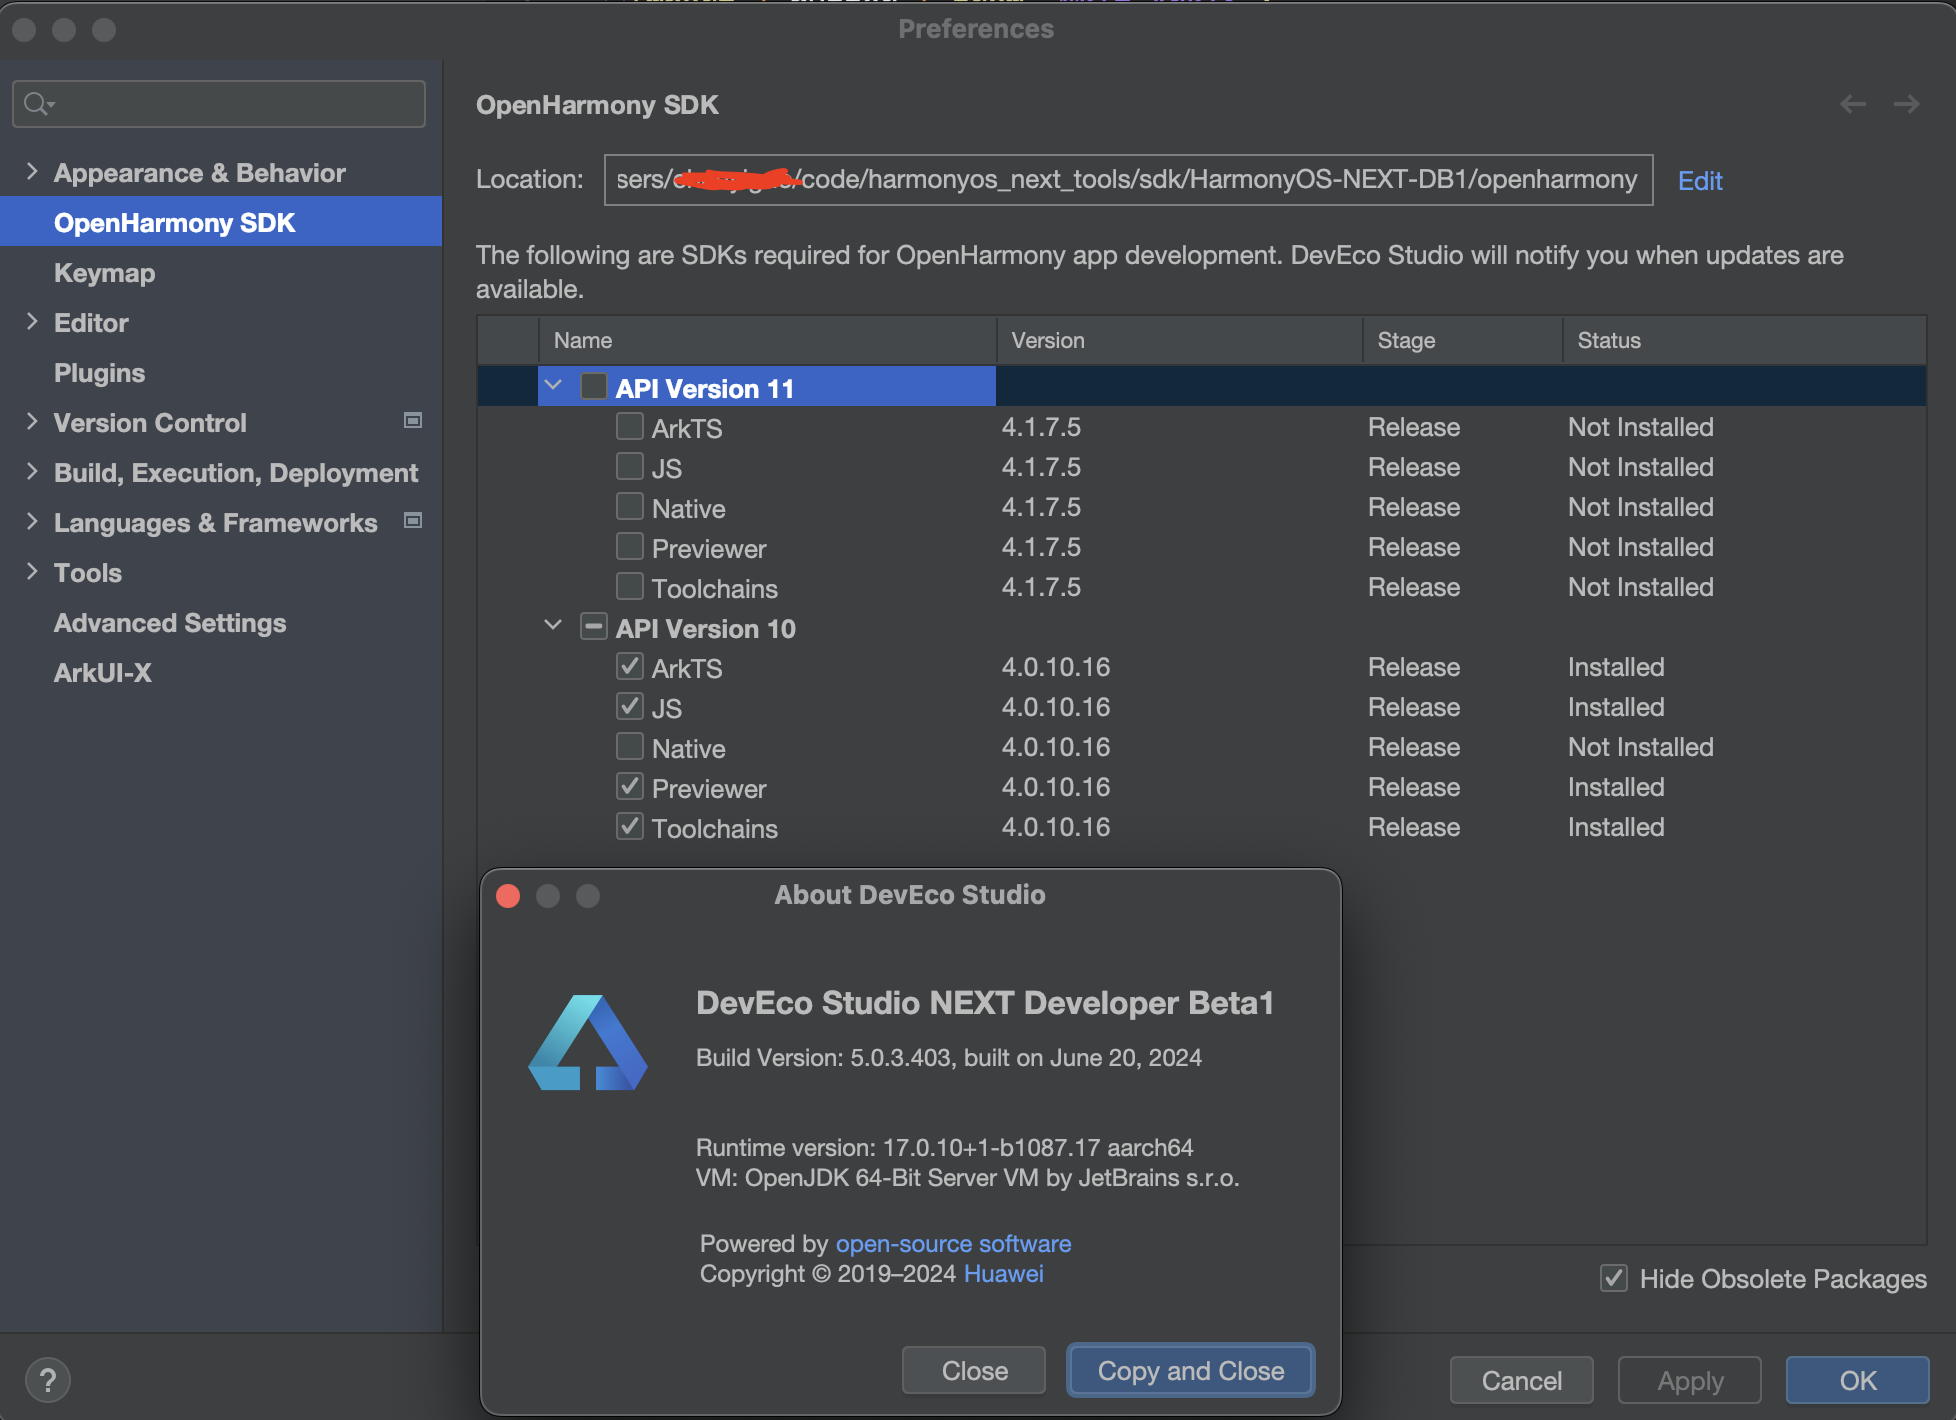Screen dimensions: 1956x1420
Task: Sort table by Version column header
Action: 1180,340
